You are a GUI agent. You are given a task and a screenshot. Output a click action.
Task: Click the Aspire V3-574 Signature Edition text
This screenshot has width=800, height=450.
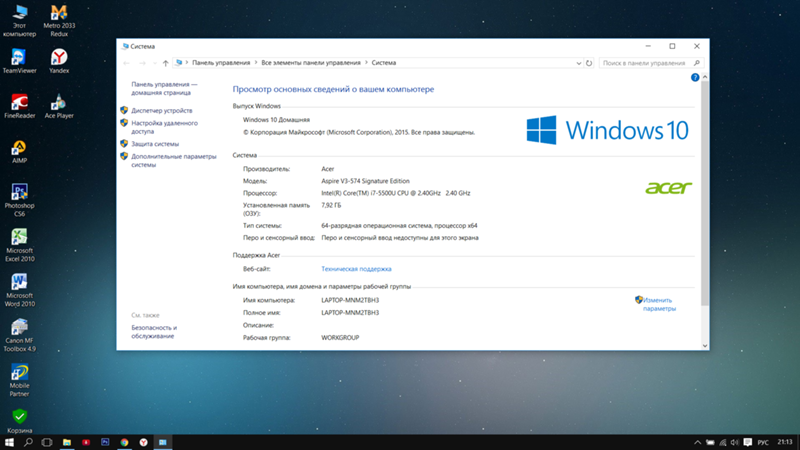pos(365,181)
